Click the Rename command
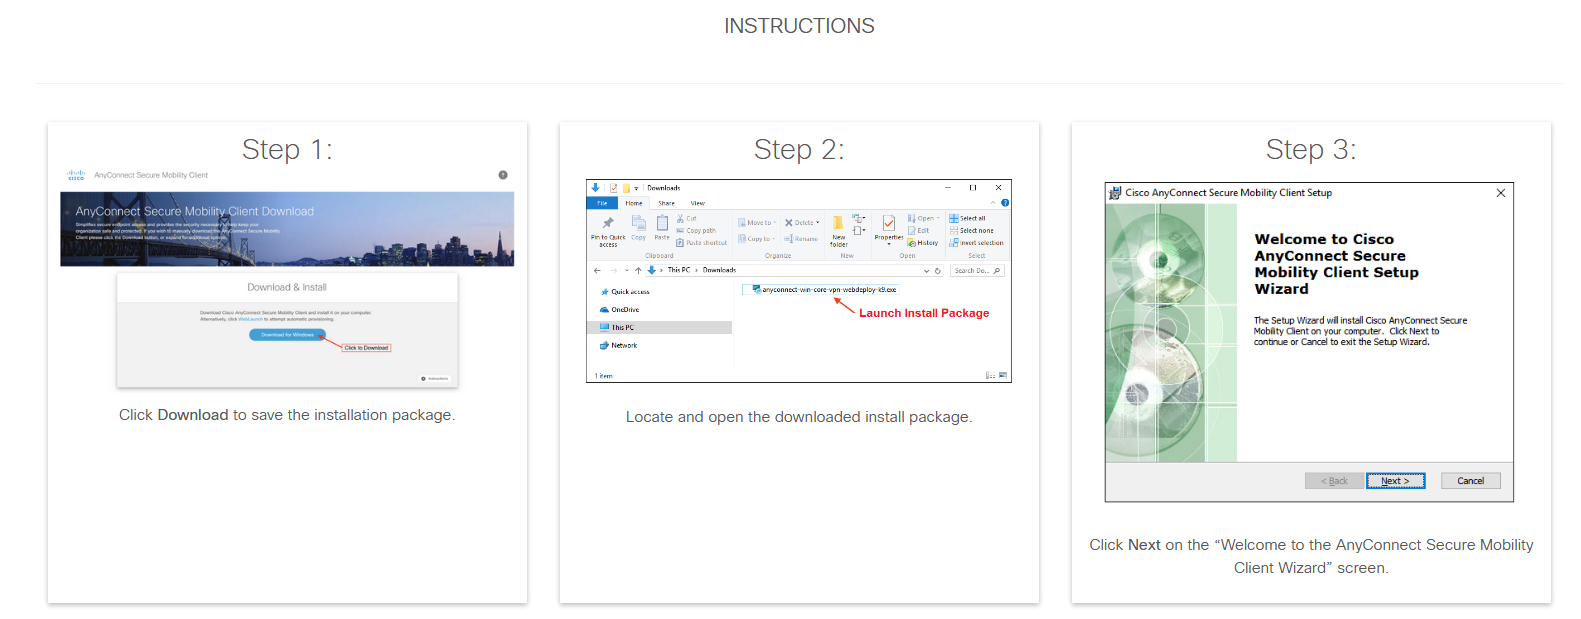Viewport: 1581px width, 619px height. click(801, 239)
